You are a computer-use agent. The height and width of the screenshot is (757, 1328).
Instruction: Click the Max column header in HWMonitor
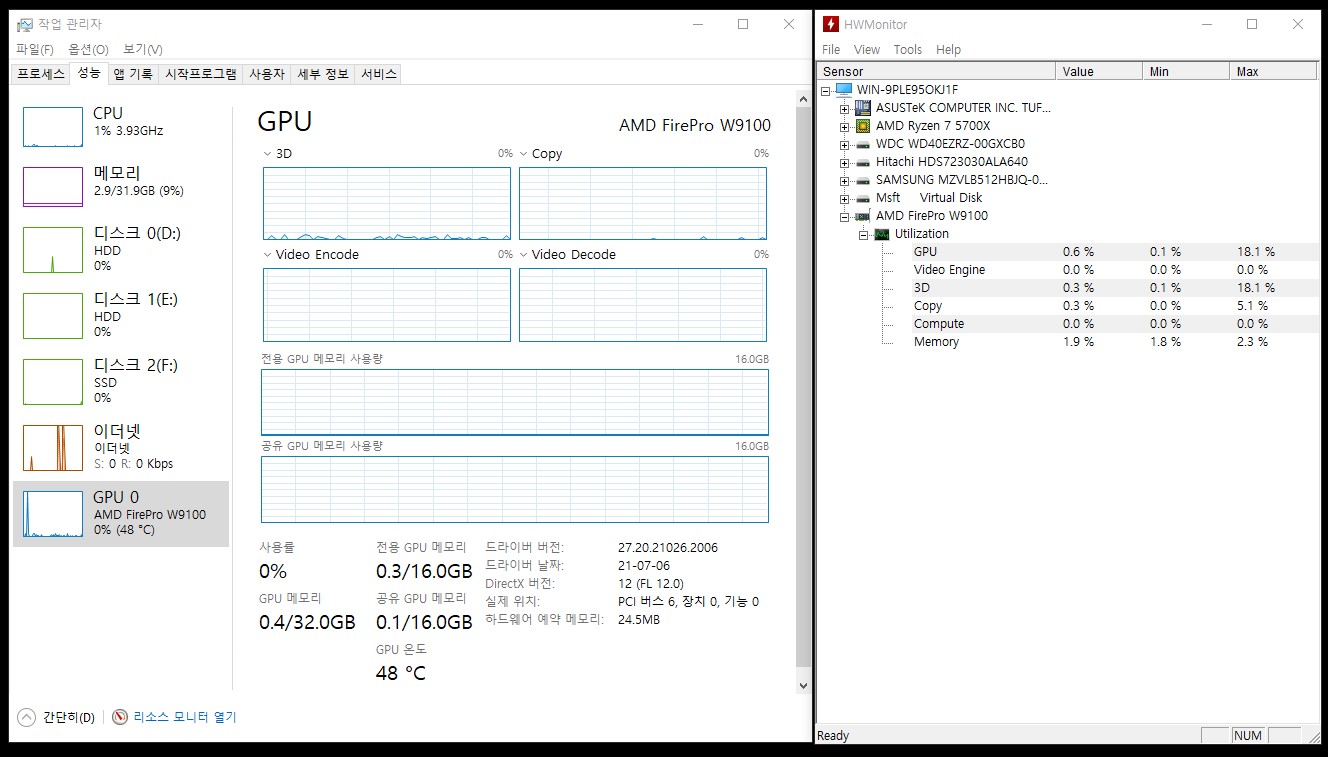tap(1273, 71)
